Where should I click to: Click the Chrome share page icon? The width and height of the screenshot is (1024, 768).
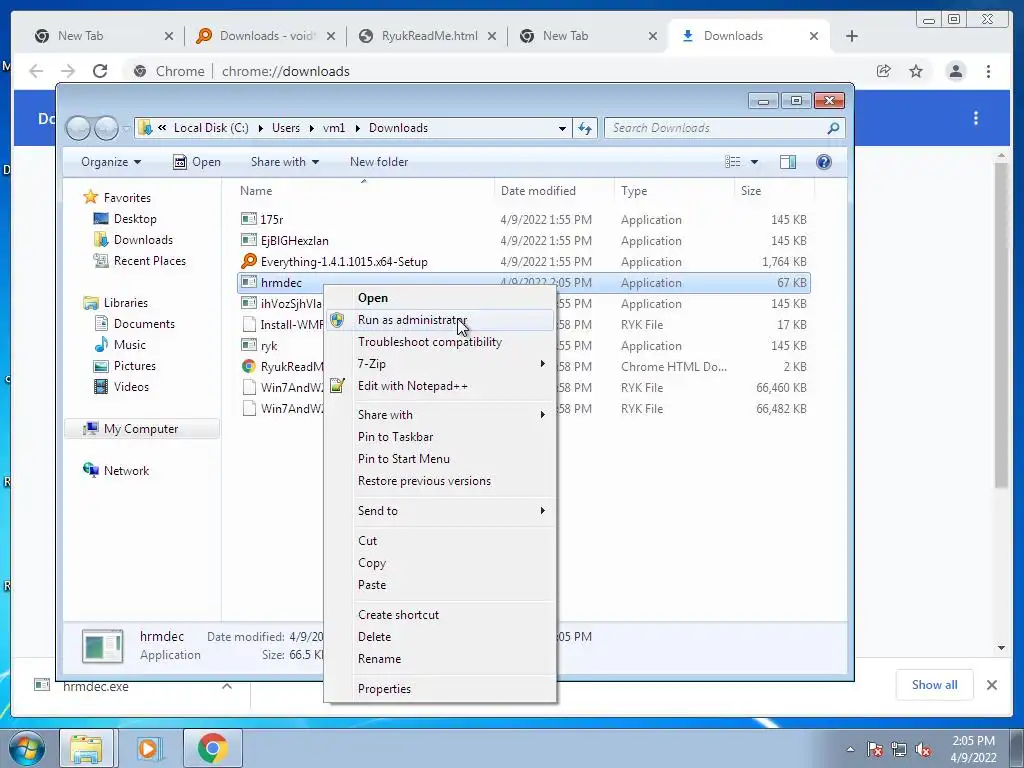[884, 71]
